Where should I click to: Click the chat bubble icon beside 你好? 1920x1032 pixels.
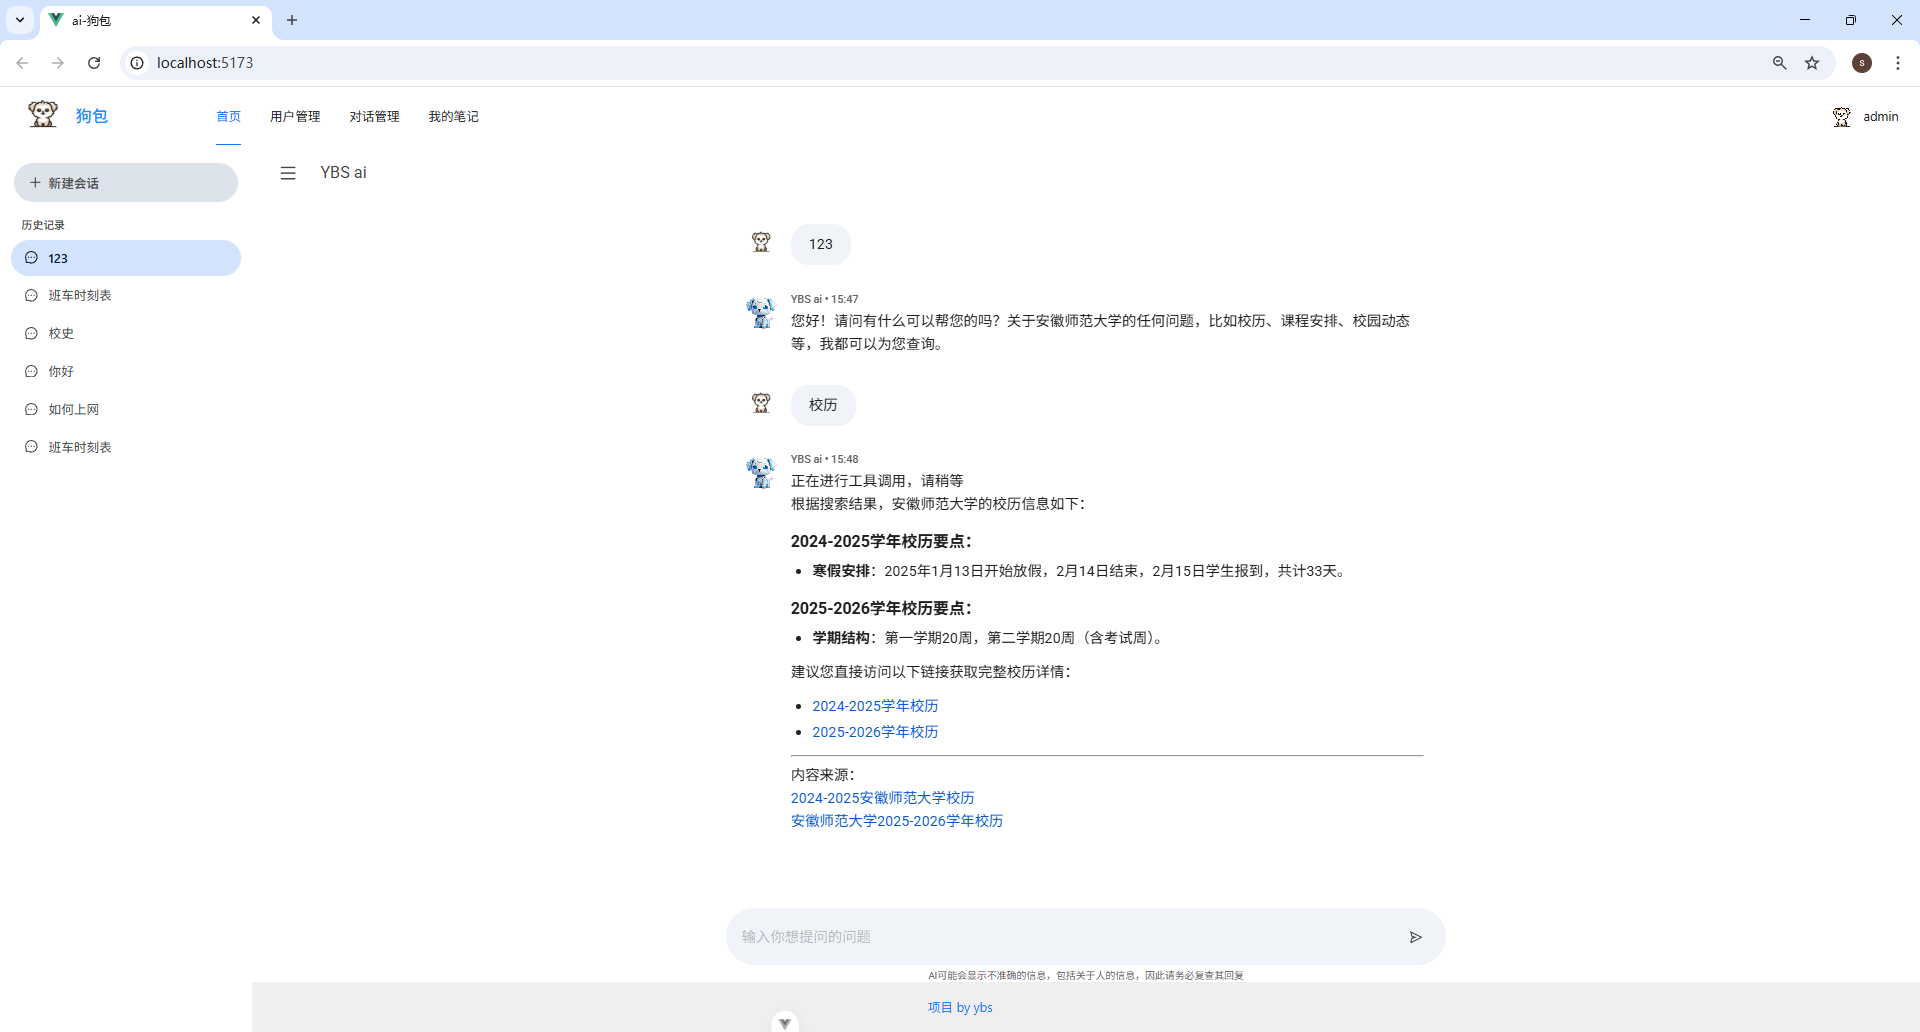point(31,371)
